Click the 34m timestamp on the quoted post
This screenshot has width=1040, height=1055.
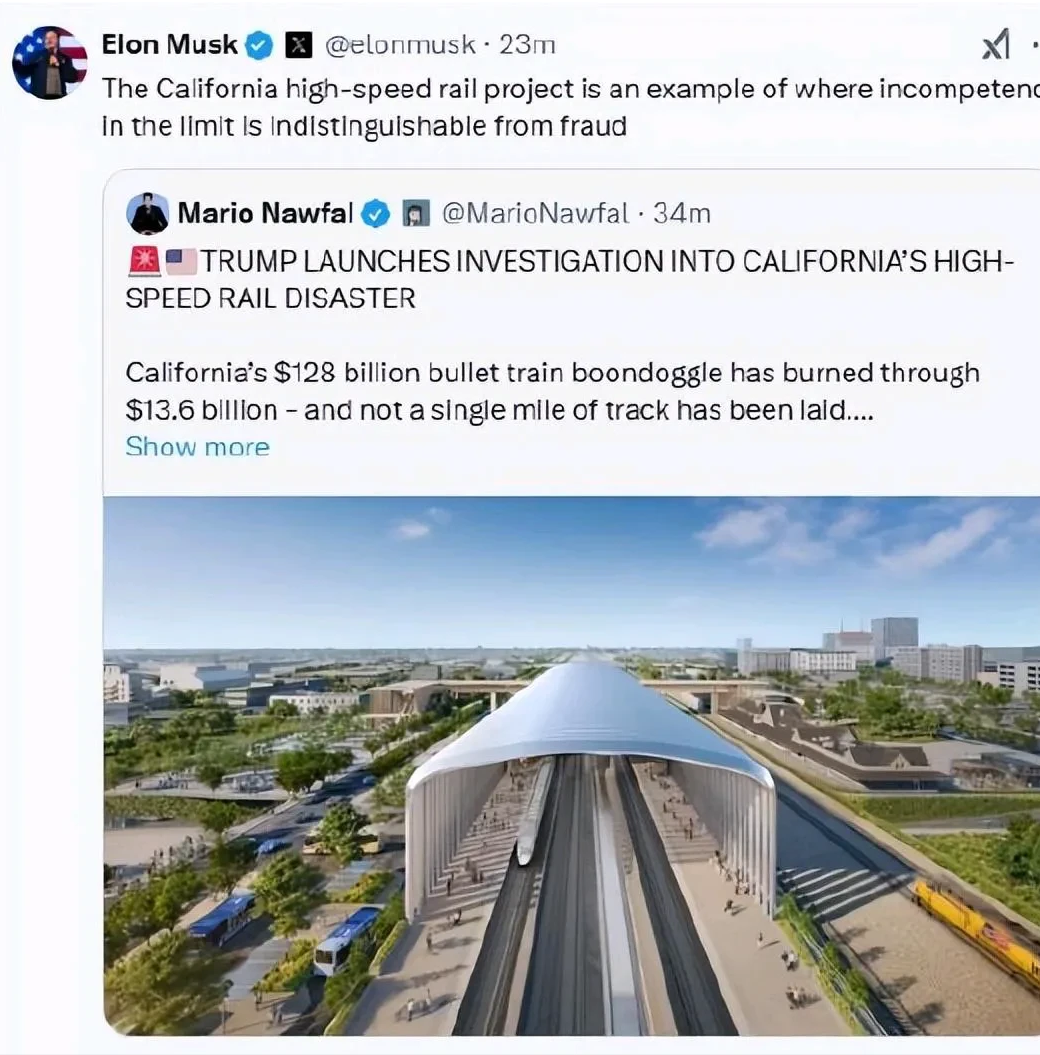pyautogui.click(x=682, y=213)
